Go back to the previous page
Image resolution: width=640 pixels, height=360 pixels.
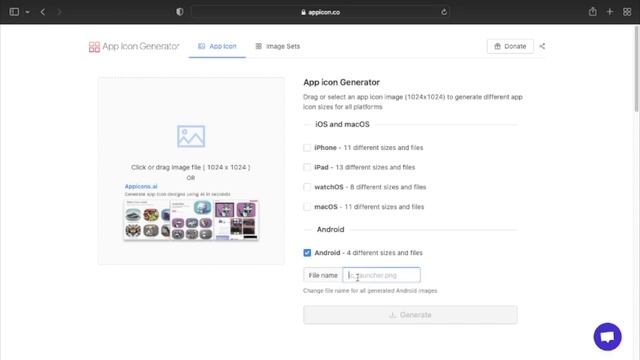tap(43, 12)
